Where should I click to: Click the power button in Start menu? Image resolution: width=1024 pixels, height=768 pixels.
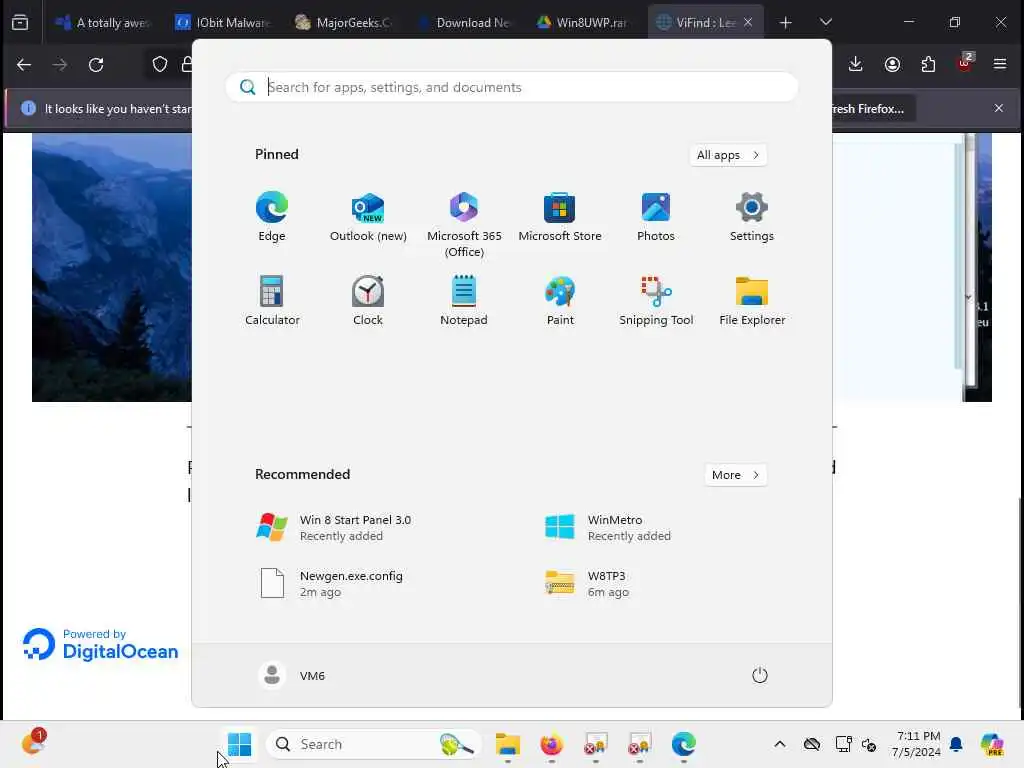[760, 675]
